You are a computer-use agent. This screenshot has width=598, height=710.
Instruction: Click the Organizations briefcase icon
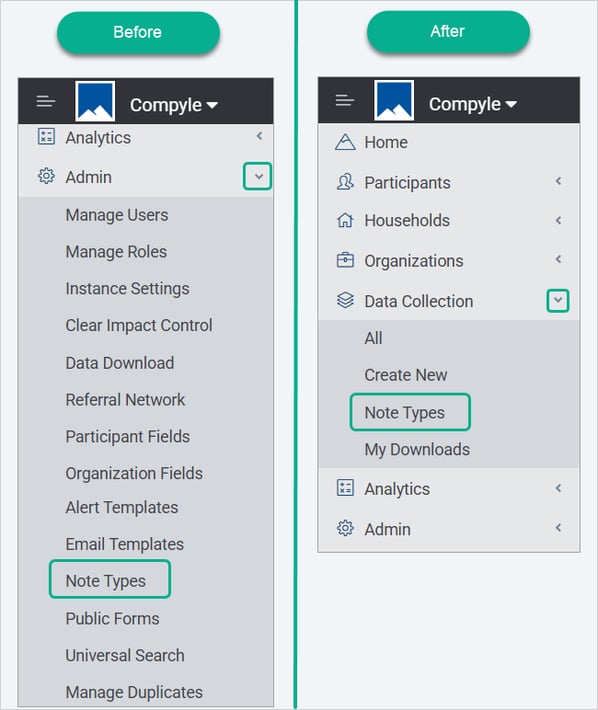pos(345,260)
